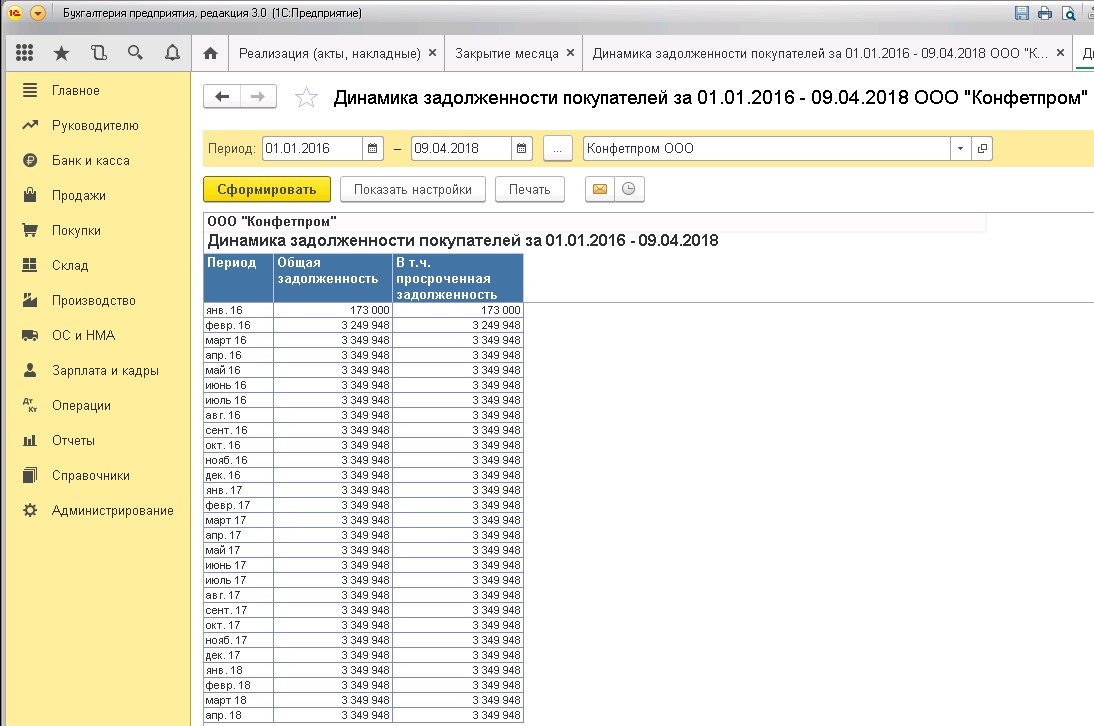
Task: Click the Сформировать button
Action: [267, 189]
